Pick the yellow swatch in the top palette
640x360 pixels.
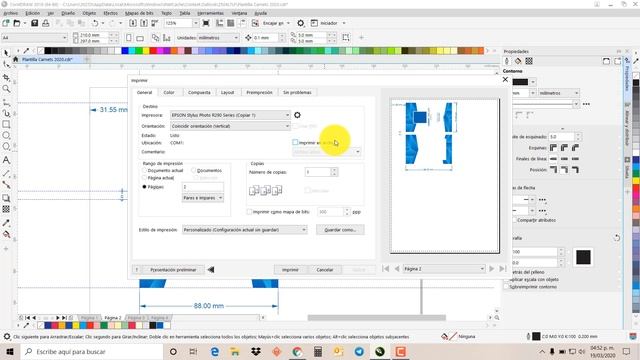147,51
